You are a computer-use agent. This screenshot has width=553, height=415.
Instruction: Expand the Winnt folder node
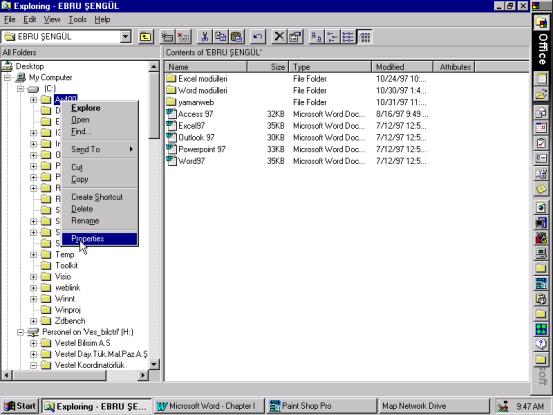[x=34, y=299]
